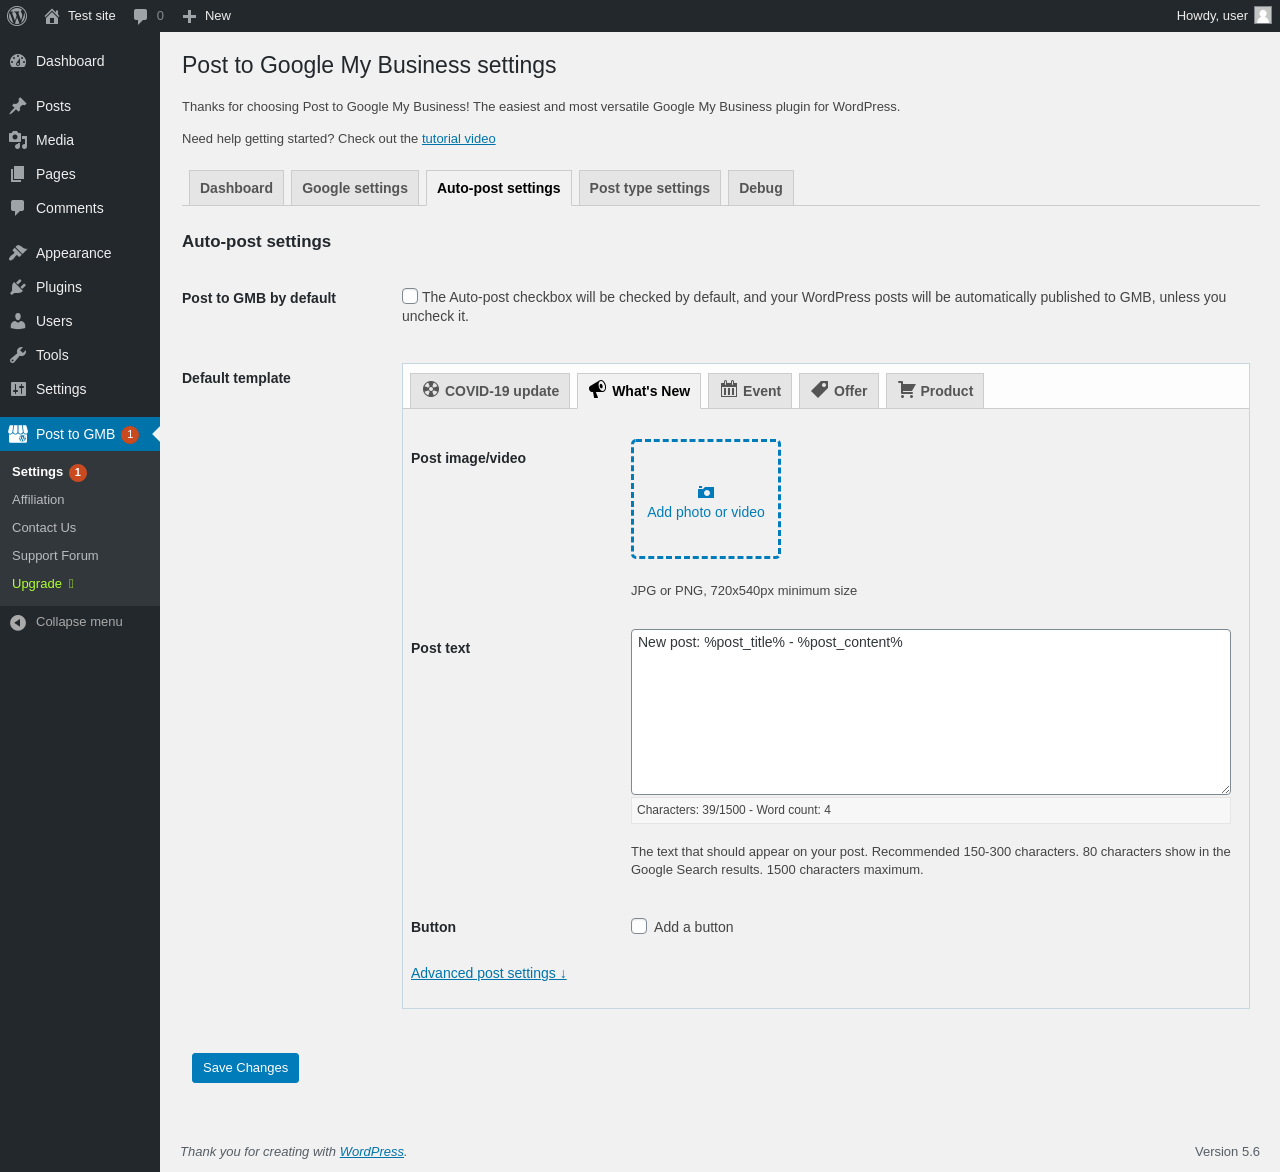Click the Event calendar icon
This screenshot has width=1280, height=1172.
click(729, 389)
